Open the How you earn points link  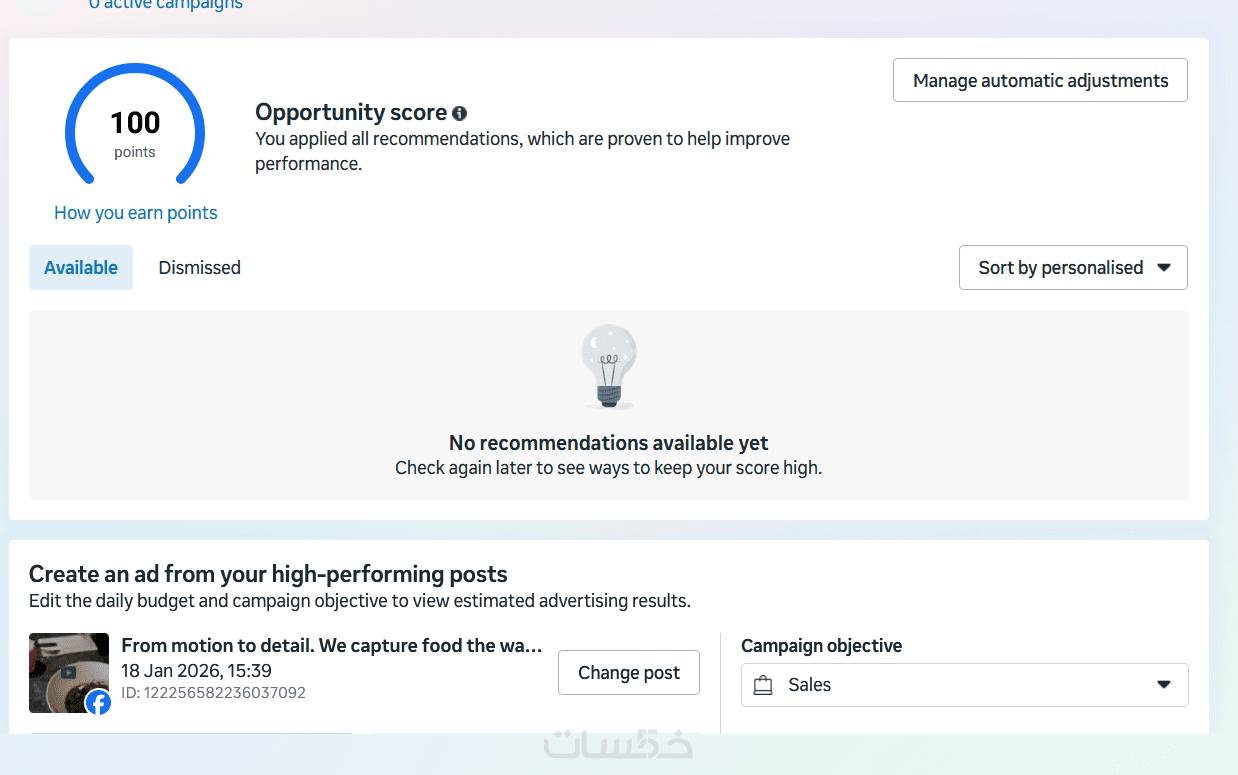[x=136, y=213]
